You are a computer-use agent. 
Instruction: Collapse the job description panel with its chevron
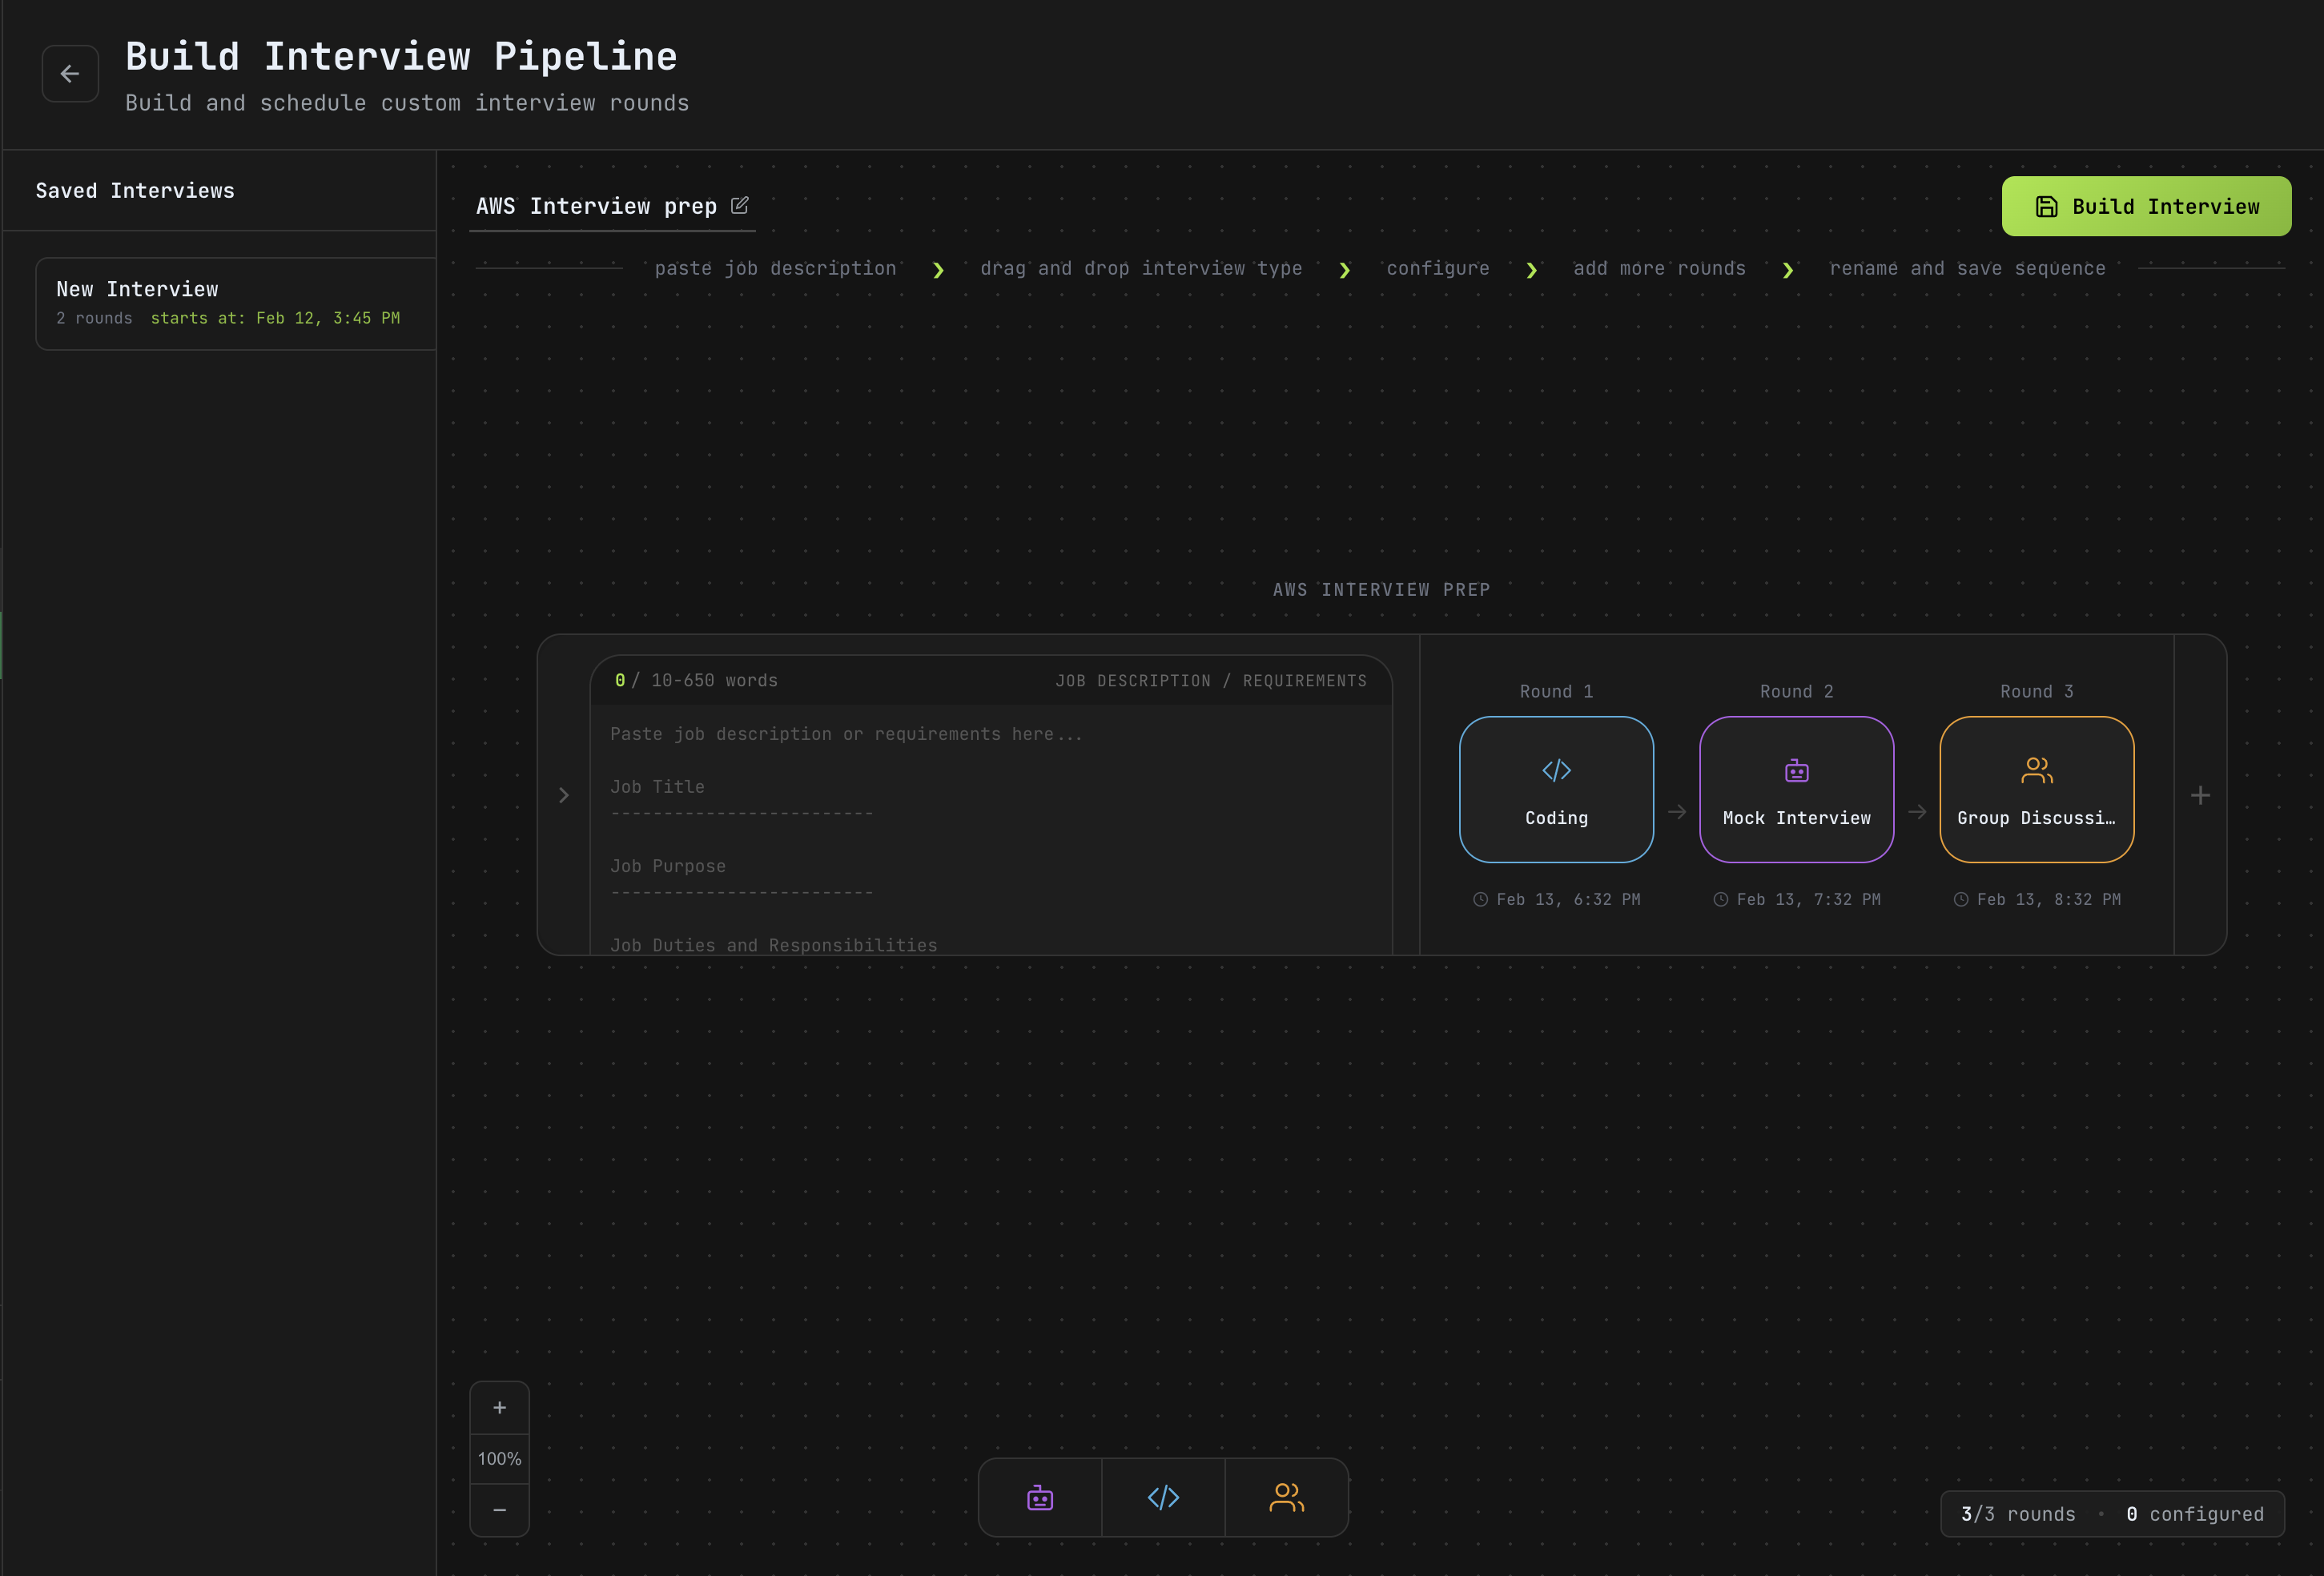(564, 794)
